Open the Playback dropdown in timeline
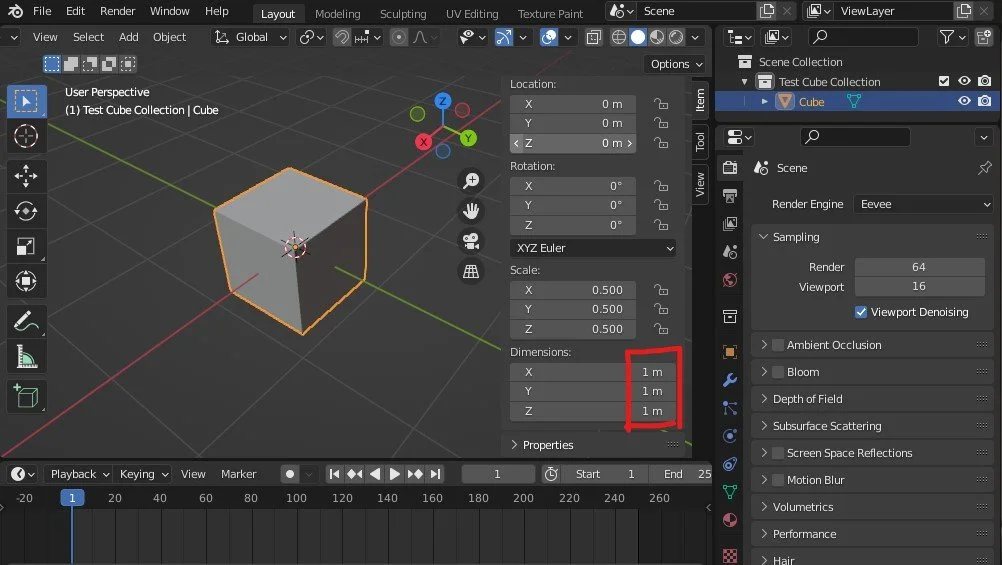The width and height of the screenshot is (1002, 565). click(80, 474)
